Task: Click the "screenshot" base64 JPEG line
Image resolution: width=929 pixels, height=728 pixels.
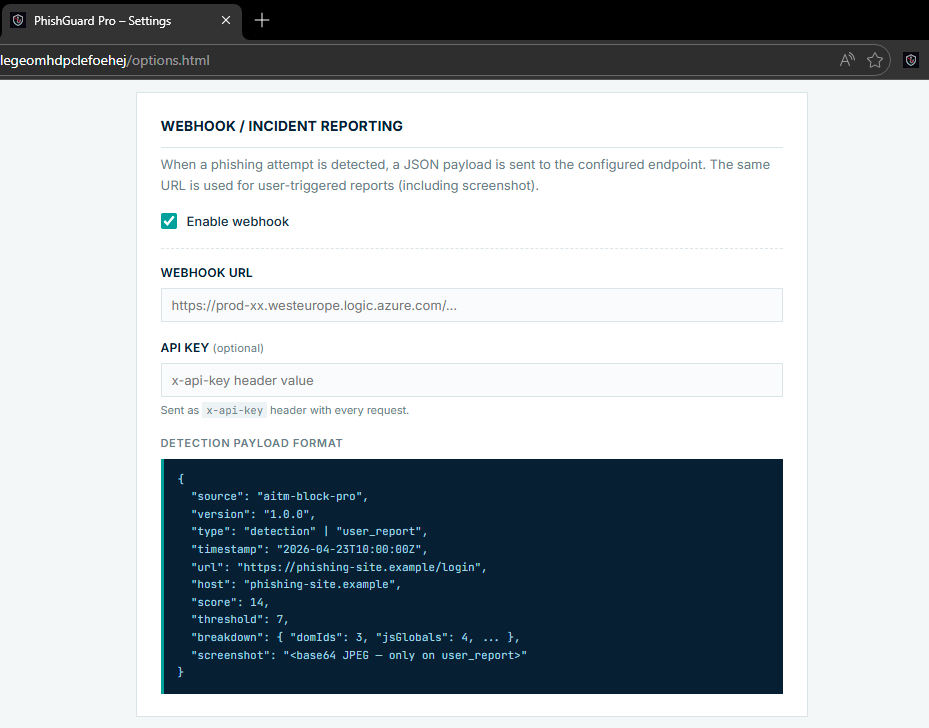Action: pos(359,655)
